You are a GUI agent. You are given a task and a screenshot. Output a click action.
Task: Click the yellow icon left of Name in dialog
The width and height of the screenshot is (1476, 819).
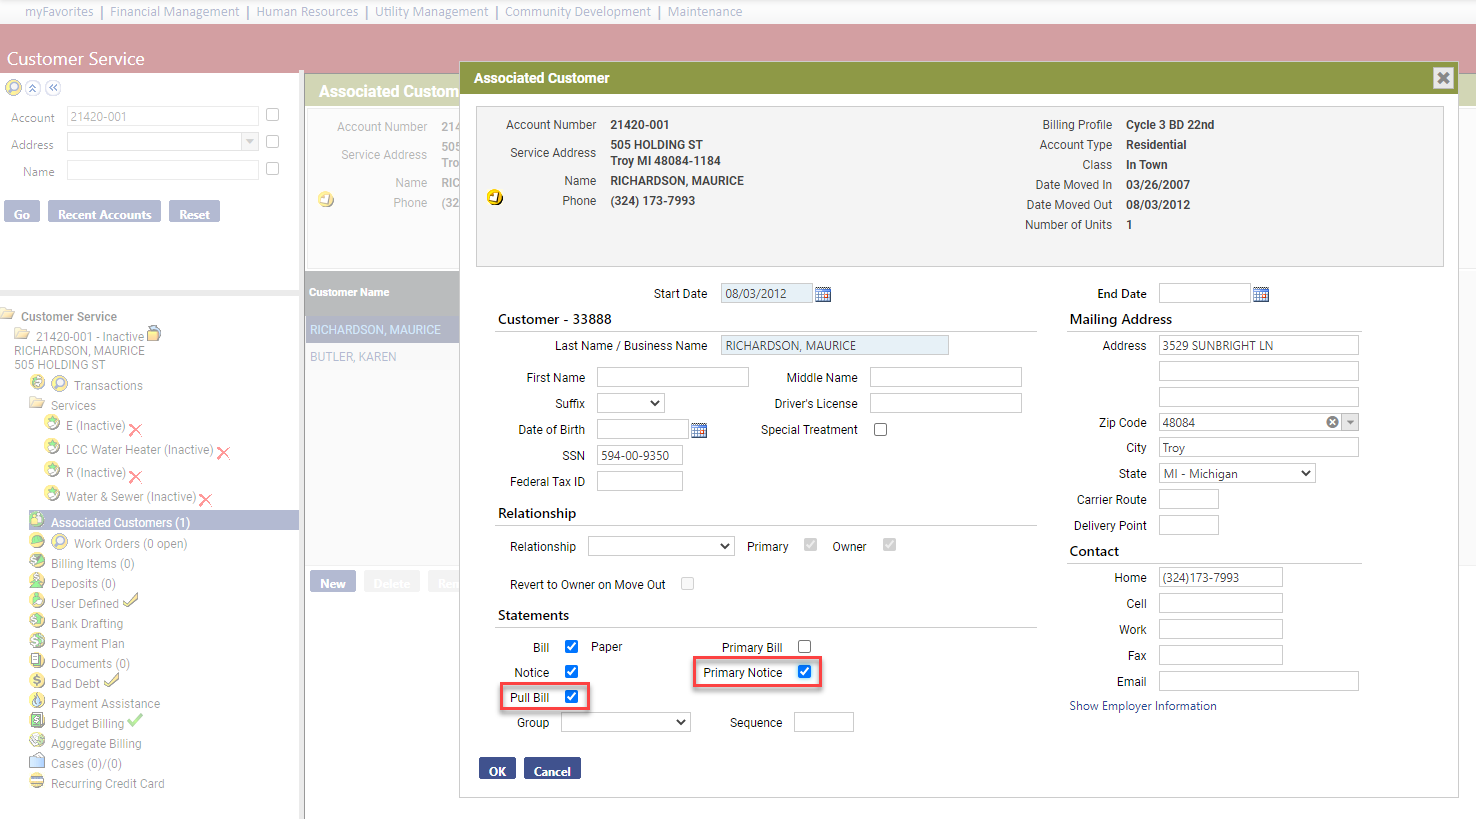click(x=495, y=197)
